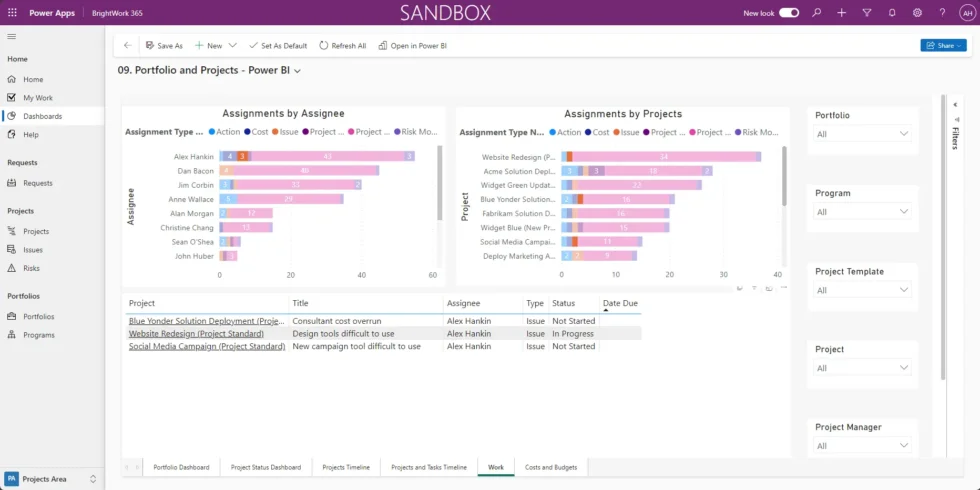Image resolution: width=980 pixels, height=490 pixels.
Task: Click the back arrow in command bar
Action: click(127, 45)
